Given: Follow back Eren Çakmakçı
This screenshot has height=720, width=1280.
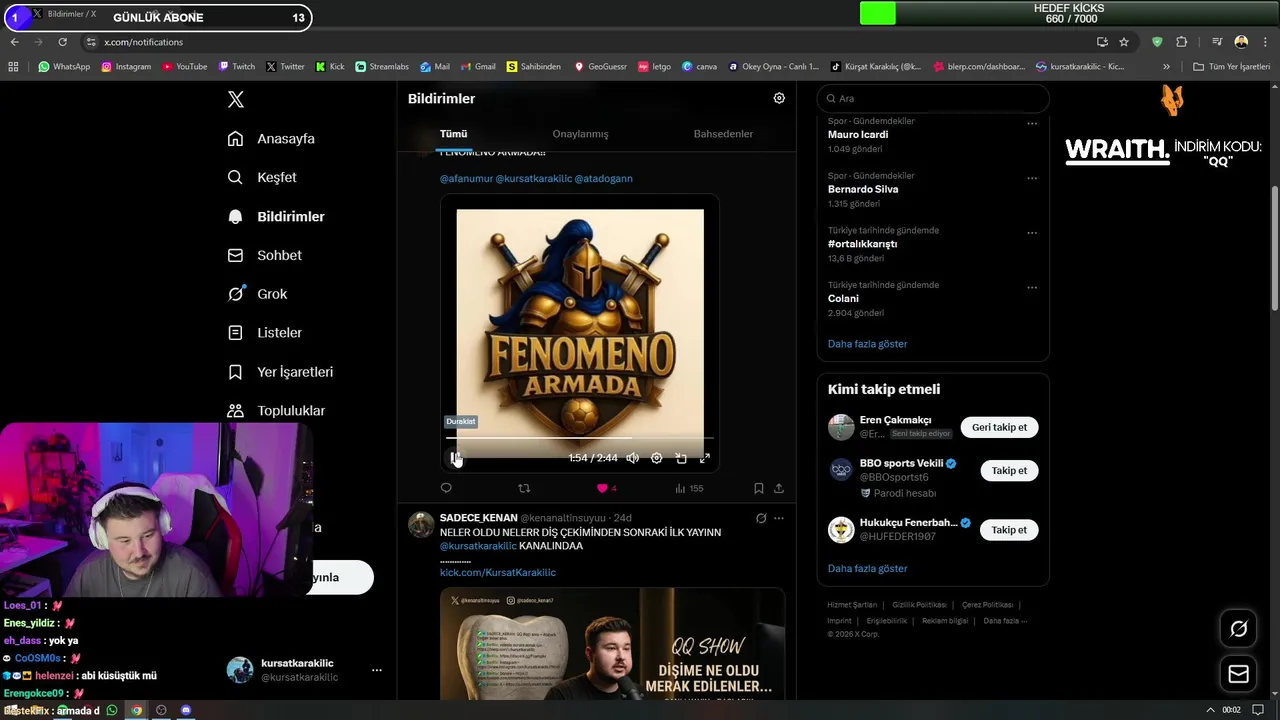Looking at the screenshot, I should point(999,427).
